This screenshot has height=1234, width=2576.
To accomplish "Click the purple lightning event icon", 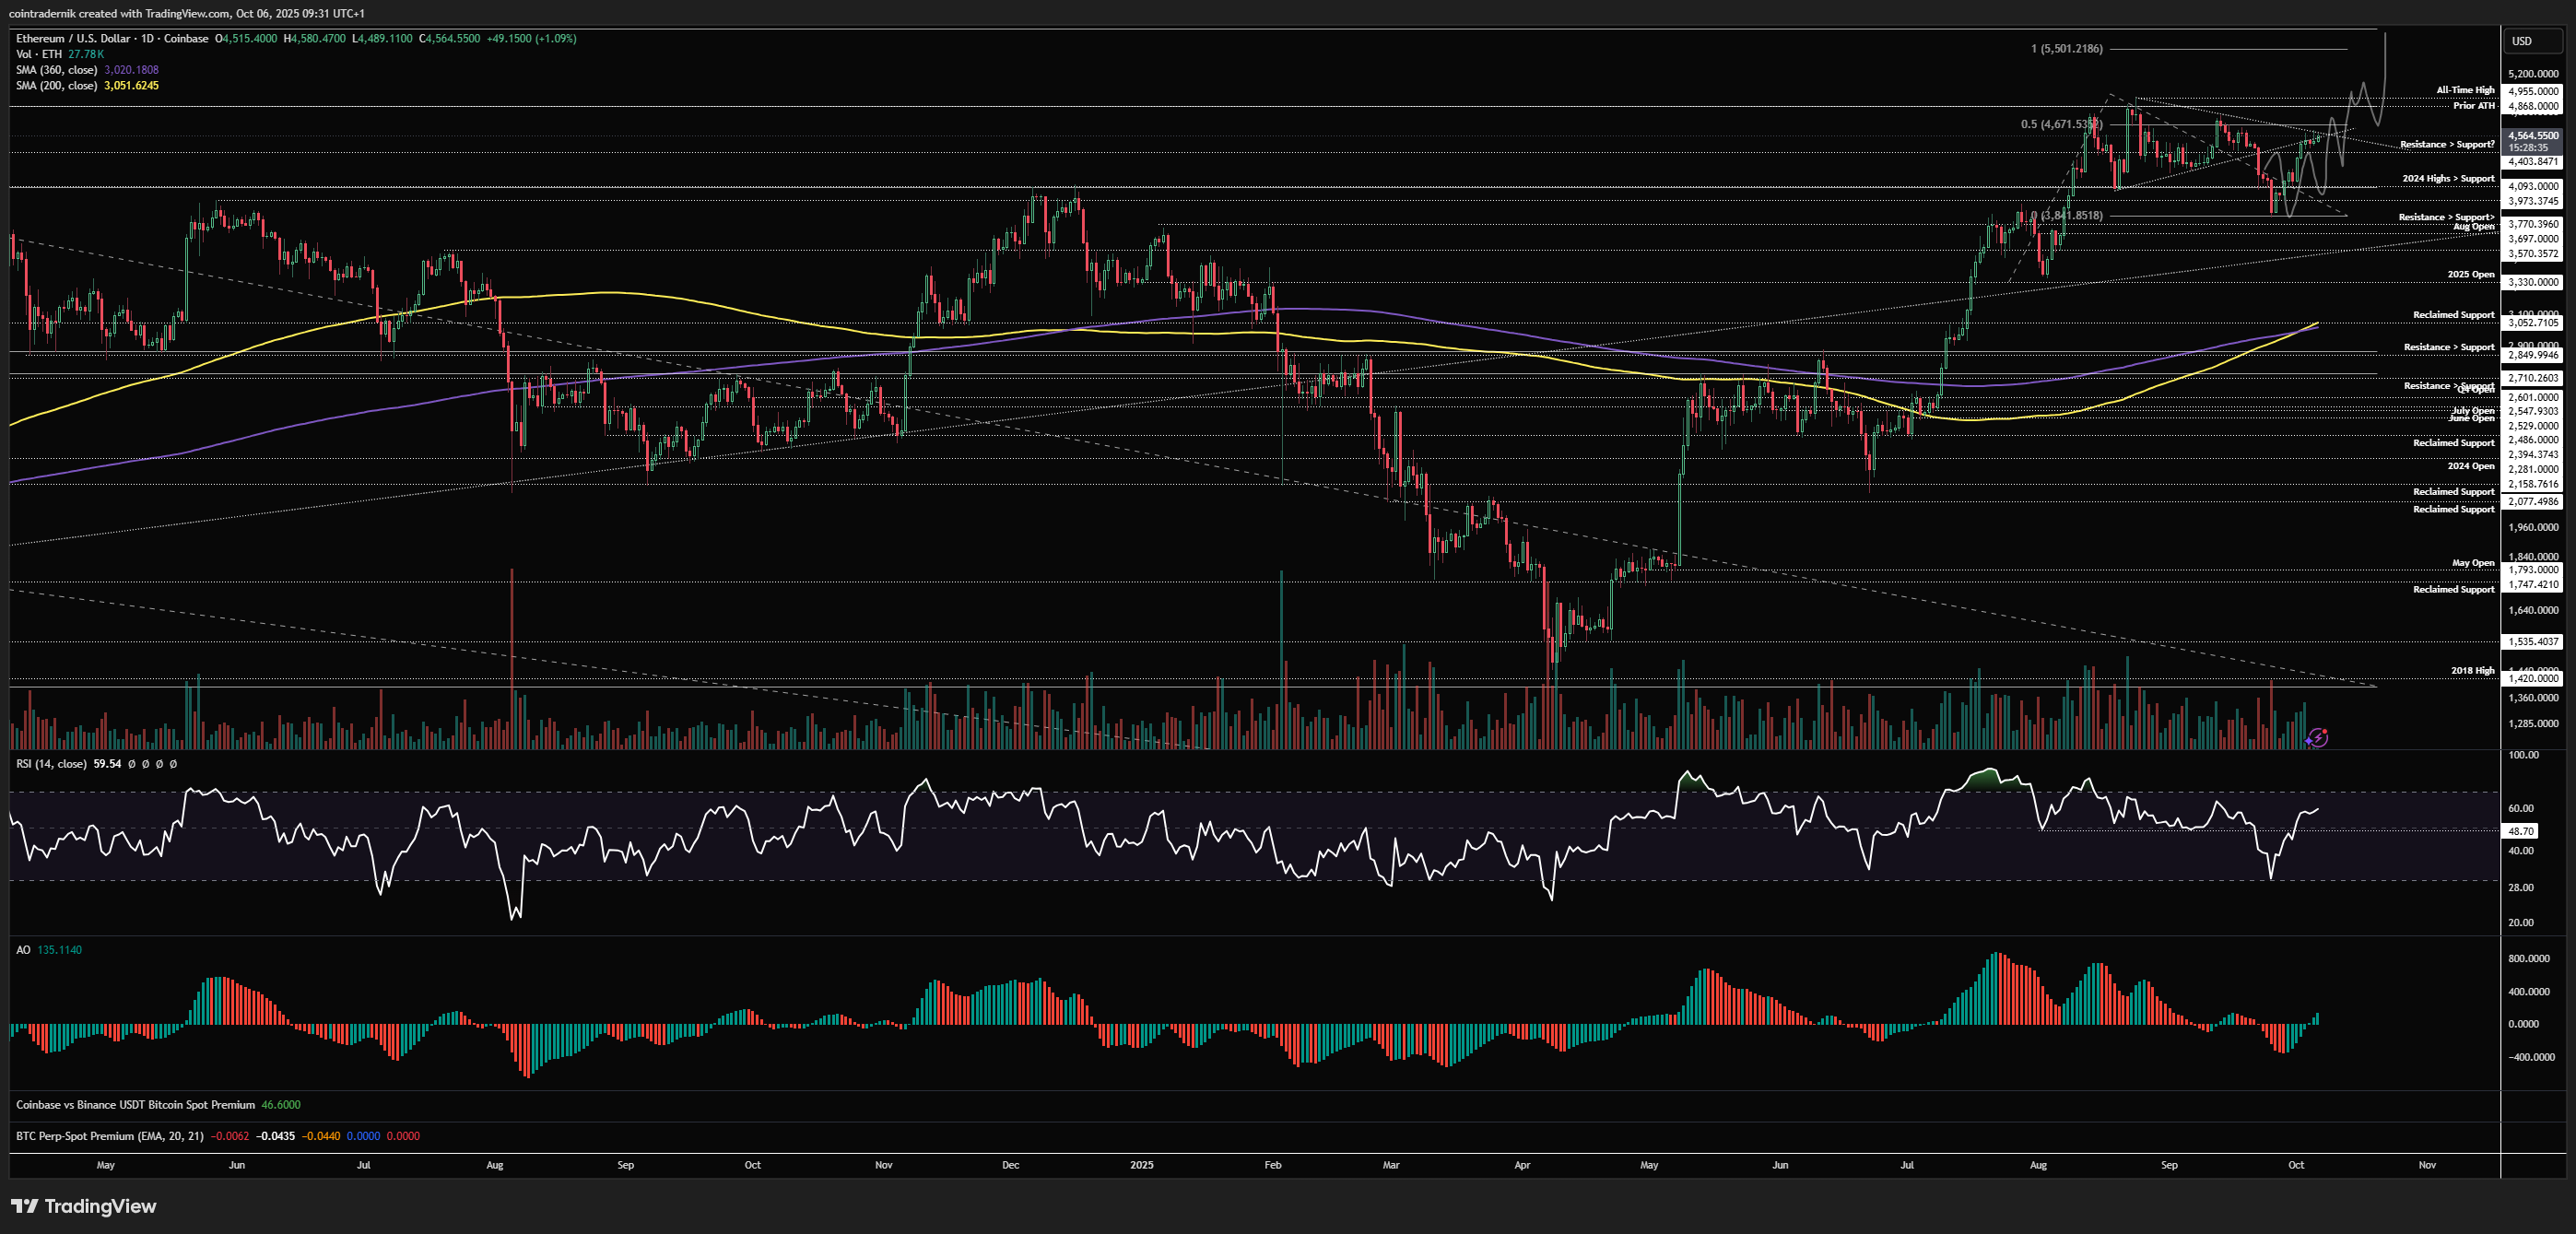I will pyautogui.click(x=2317, y=738).
